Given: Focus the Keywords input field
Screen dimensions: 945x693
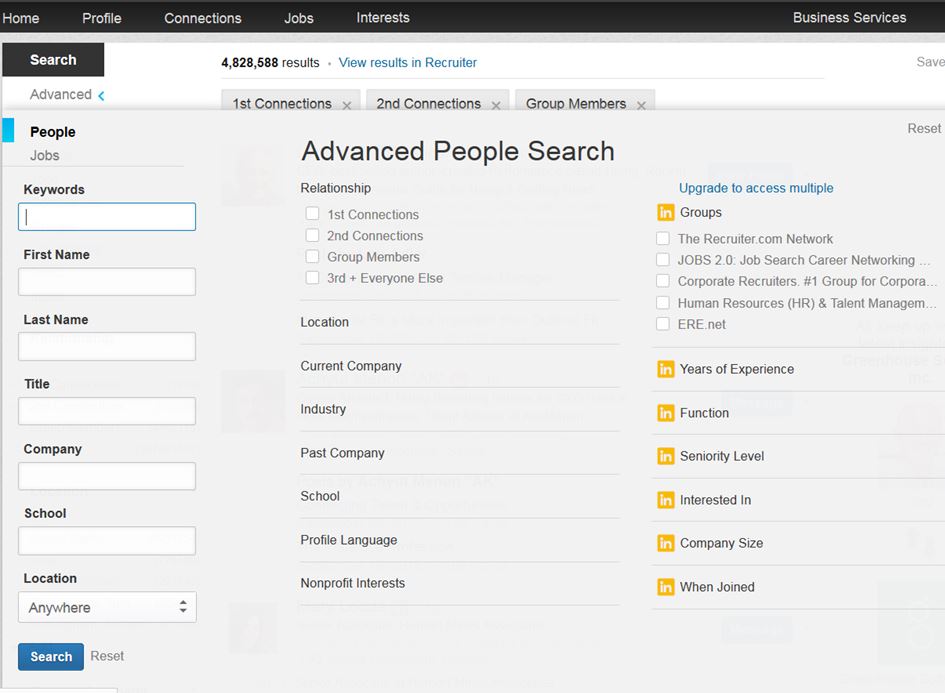Looking at the screenshot, I should click(107, 217).
